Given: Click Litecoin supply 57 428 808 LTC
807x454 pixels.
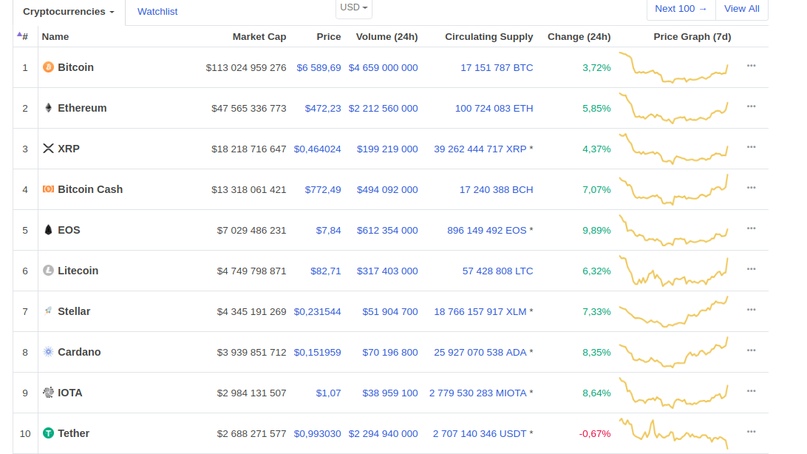Looking at the screenshot, I should [498, 271].
